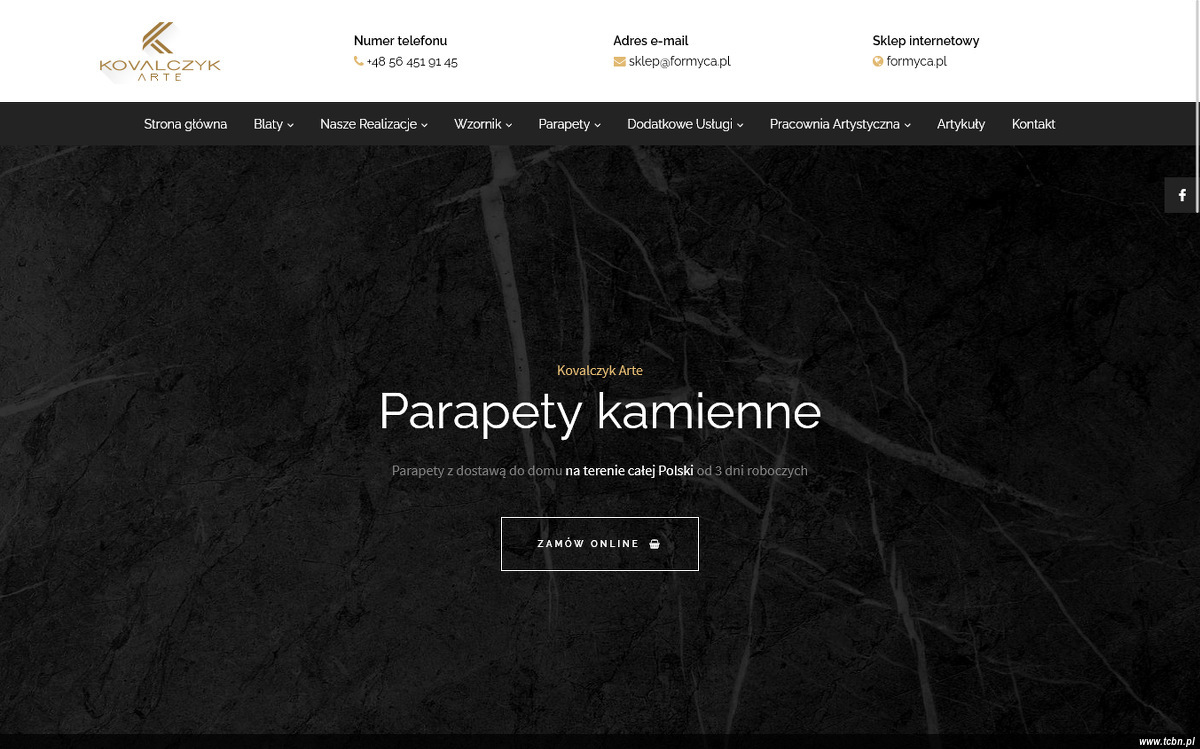Click the email envelope icon

[x=619, y=61]
